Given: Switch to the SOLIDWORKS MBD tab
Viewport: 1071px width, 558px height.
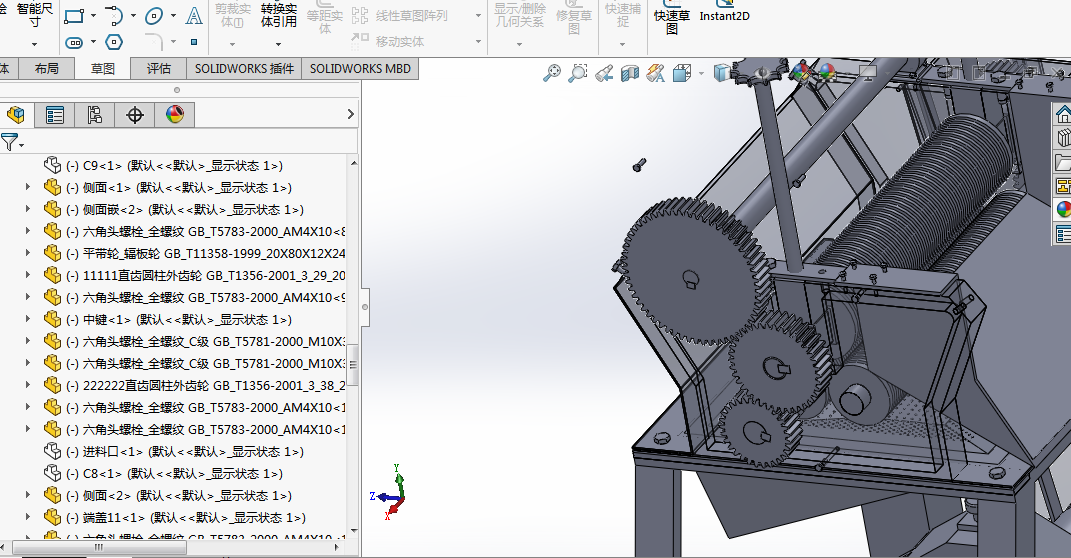Looking at the screenshot, I should tap(360, 69).
